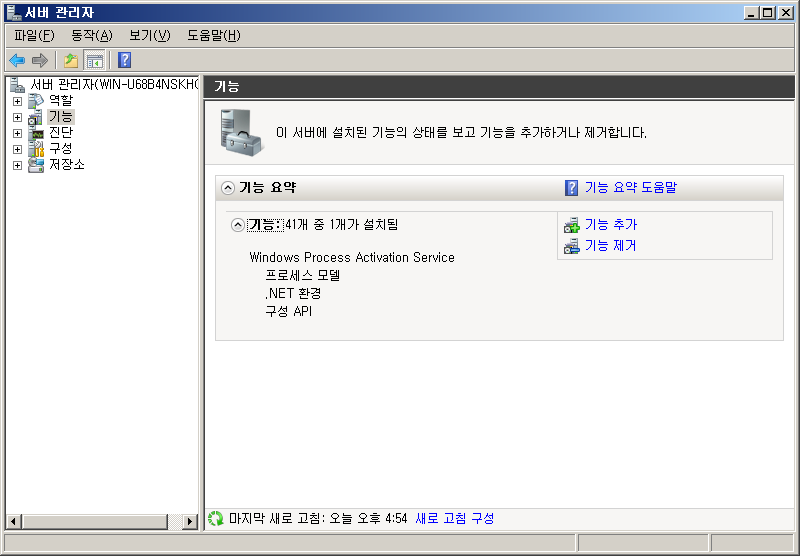
Task: Expand the 역할 (Roles) tree node
Action: pyautogui.click(x=17, y=101)
